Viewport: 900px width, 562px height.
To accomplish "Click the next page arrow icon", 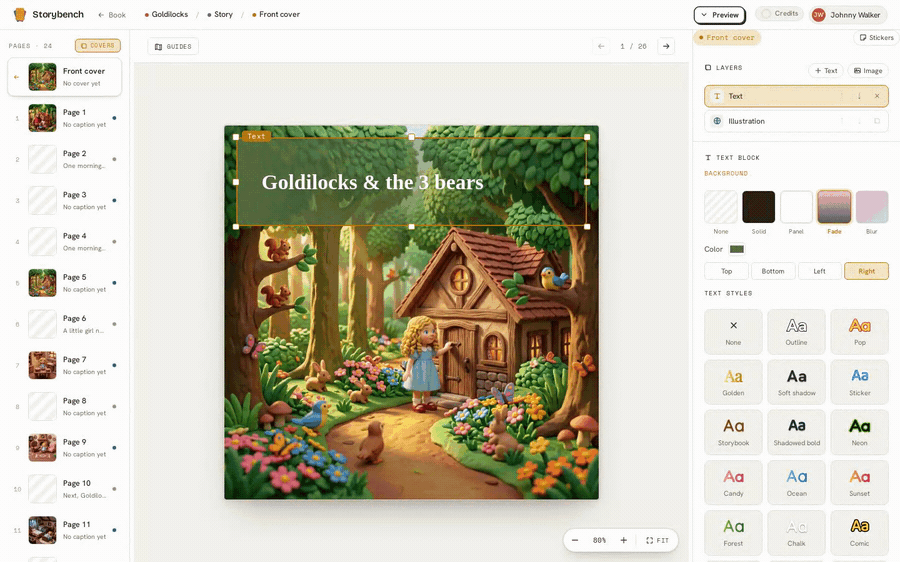I will tap(666, 46).
